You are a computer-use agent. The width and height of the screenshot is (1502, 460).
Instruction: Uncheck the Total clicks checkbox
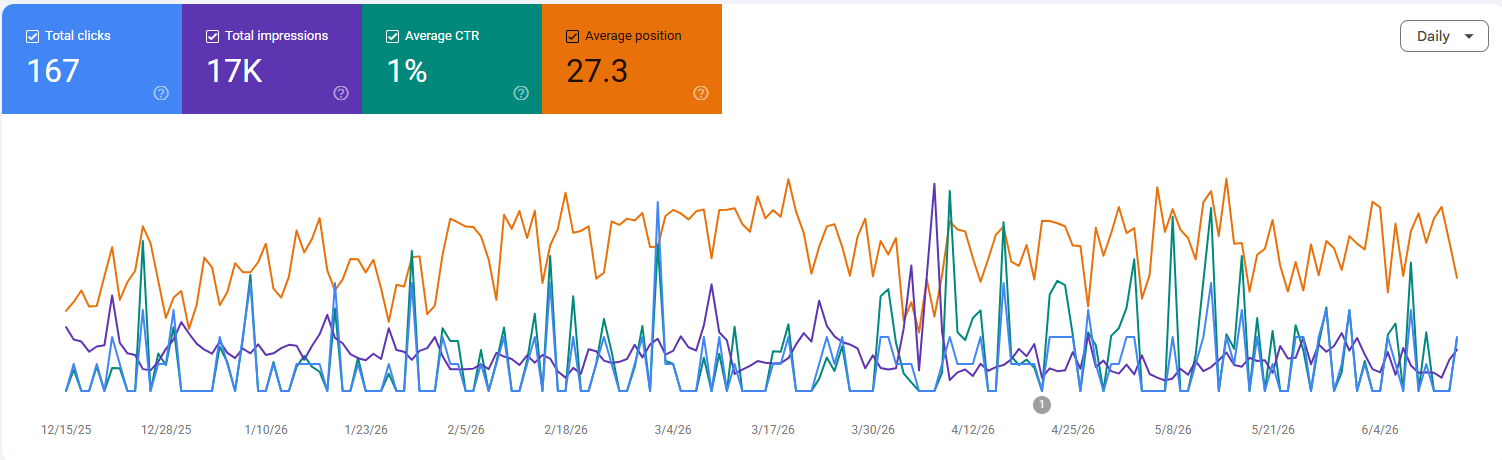click(x=32, y=36)
